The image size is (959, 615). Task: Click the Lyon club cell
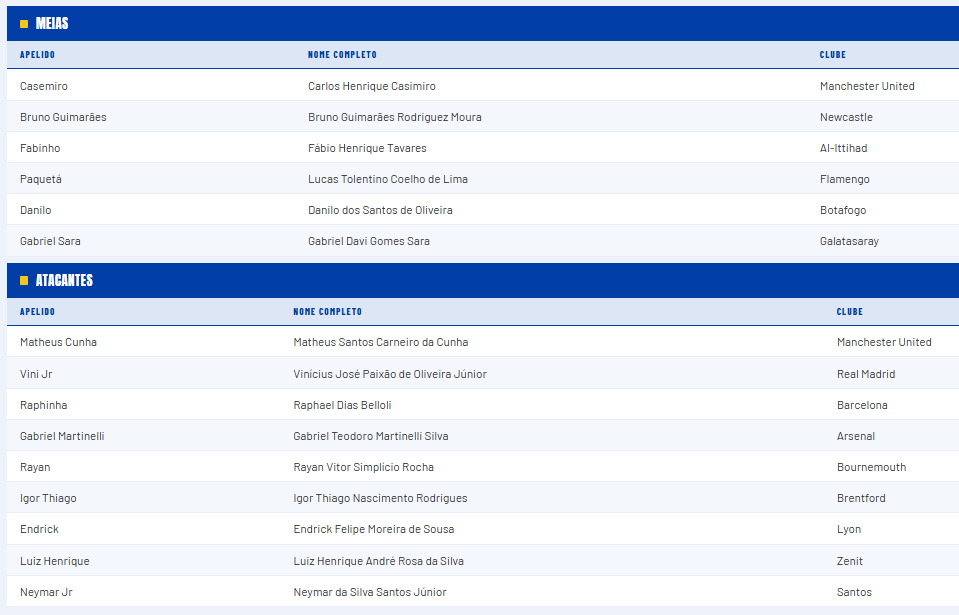tap(848, 529)
